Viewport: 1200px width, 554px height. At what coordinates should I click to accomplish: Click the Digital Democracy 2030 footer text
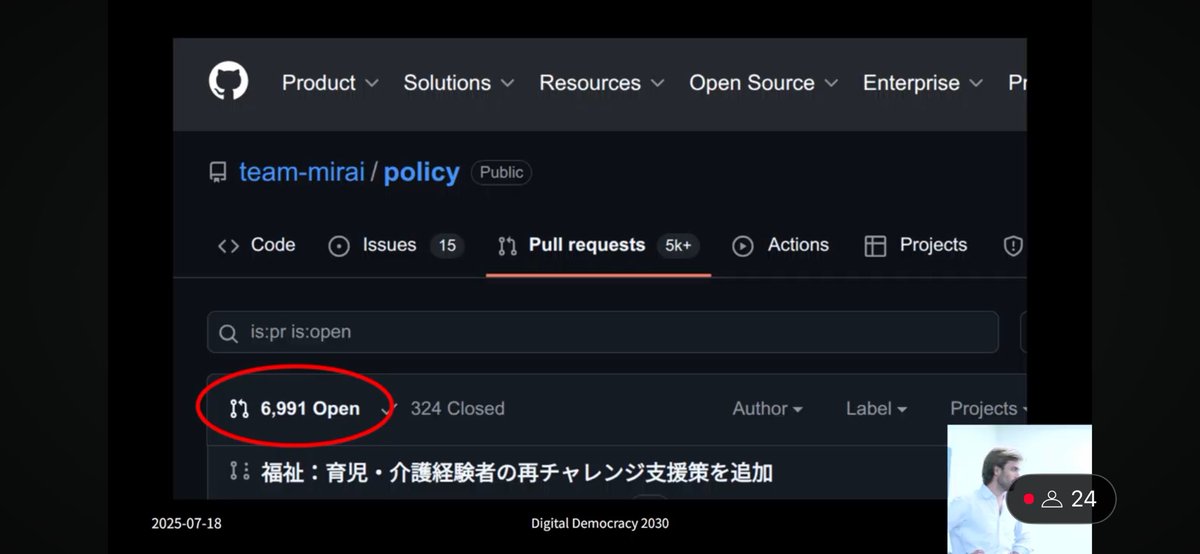tap(599, 523)
